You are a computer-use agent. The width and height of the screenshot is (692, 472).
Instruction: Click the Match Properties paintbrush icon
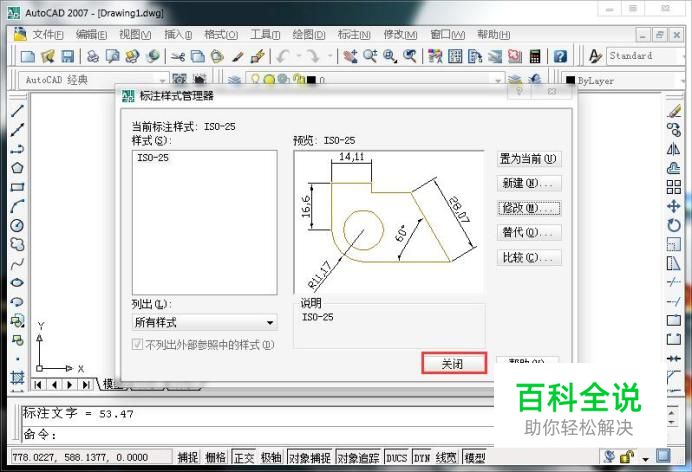258,56
